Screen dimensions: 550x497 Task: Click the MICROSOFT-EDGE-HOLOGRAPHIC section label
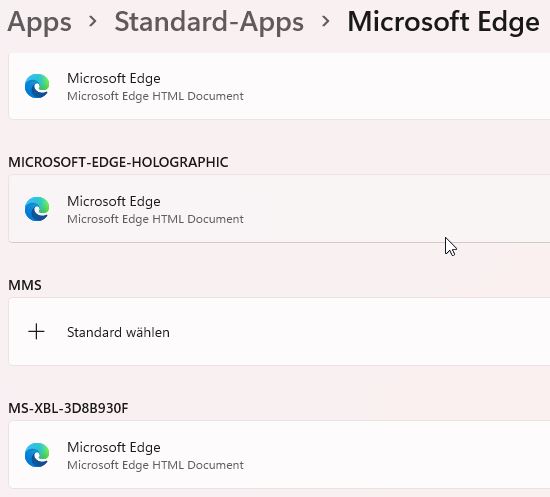pos(118,162)
